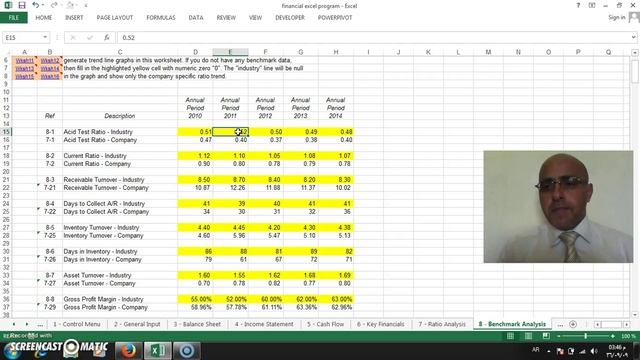Screen dimensions: 640x360
Task: Click the 100% zoom level indicator
Action: [x=628, y=336]
